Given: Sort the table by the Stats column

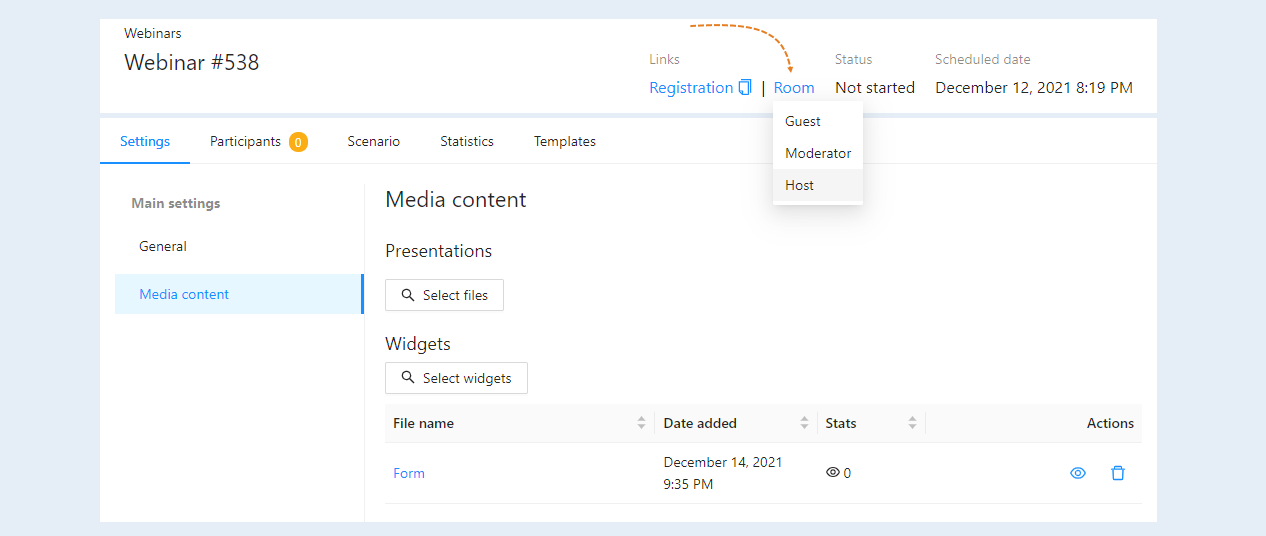Looking at the screenshot, I should (912, 423).
